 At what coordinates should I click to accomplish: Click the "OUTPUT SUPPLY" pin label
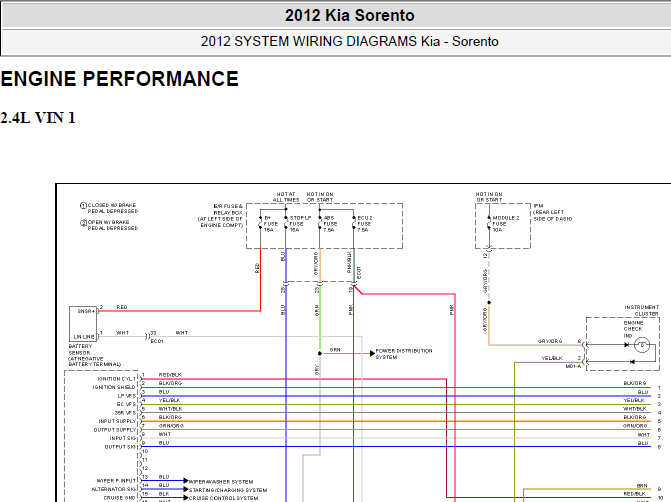[115, 430]
